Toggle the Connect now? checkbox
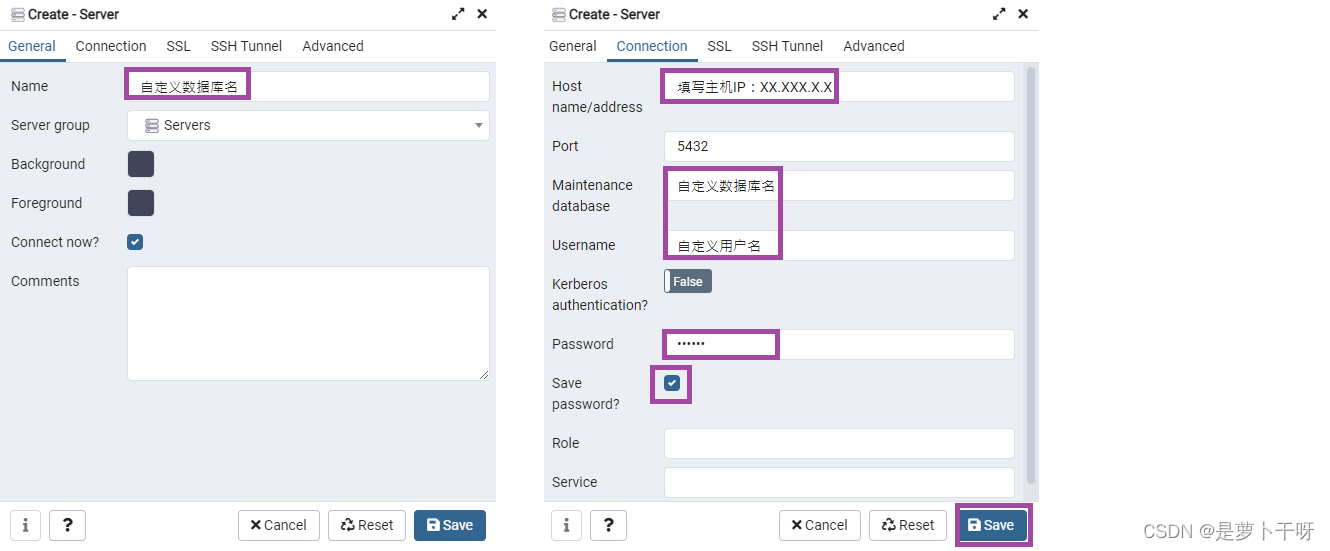 tap(135, 242)
